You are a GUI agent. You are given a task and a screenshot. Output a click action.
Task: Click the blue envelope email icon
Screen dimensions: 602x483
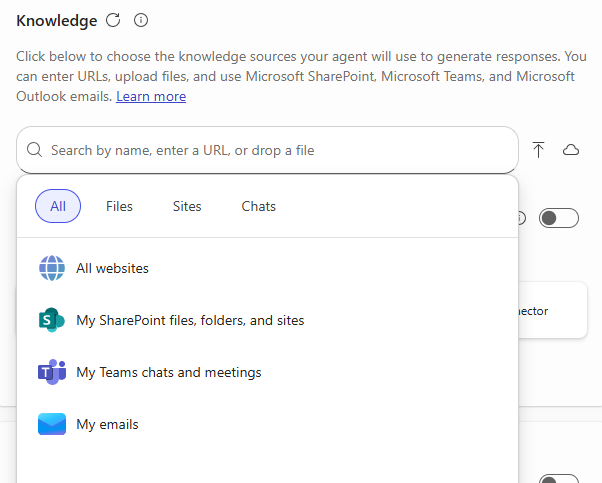(x=51, y=424)
